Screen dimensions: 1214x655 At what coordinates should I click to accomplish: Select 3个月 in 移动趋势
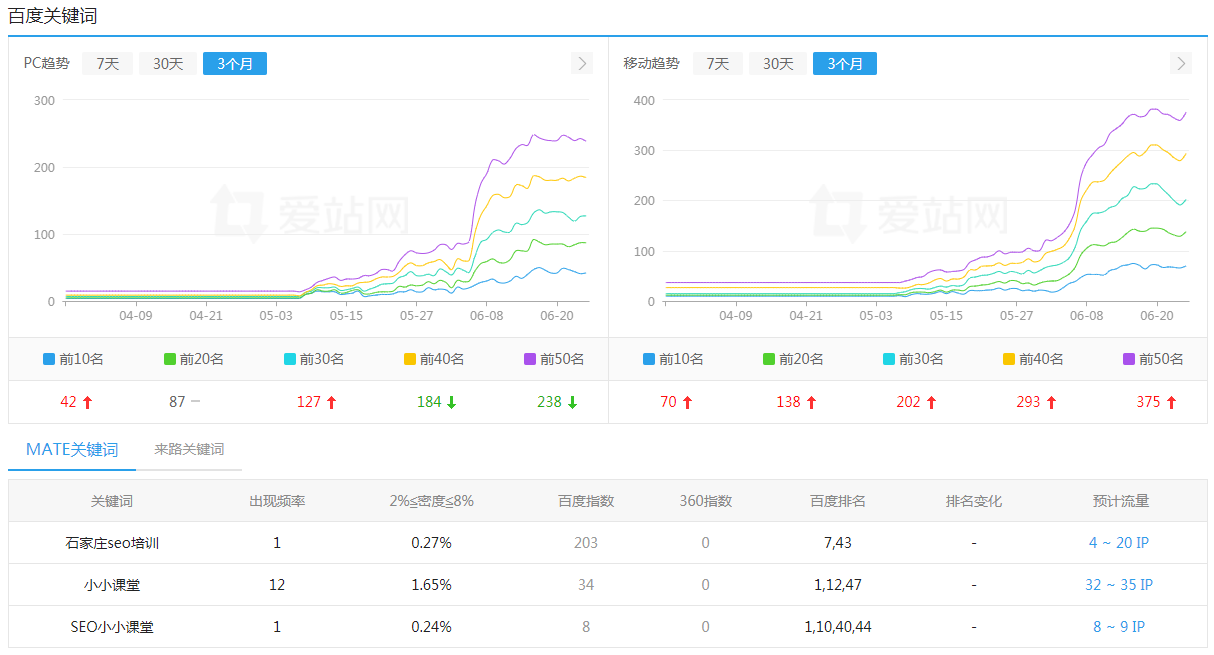pos(845,63)
